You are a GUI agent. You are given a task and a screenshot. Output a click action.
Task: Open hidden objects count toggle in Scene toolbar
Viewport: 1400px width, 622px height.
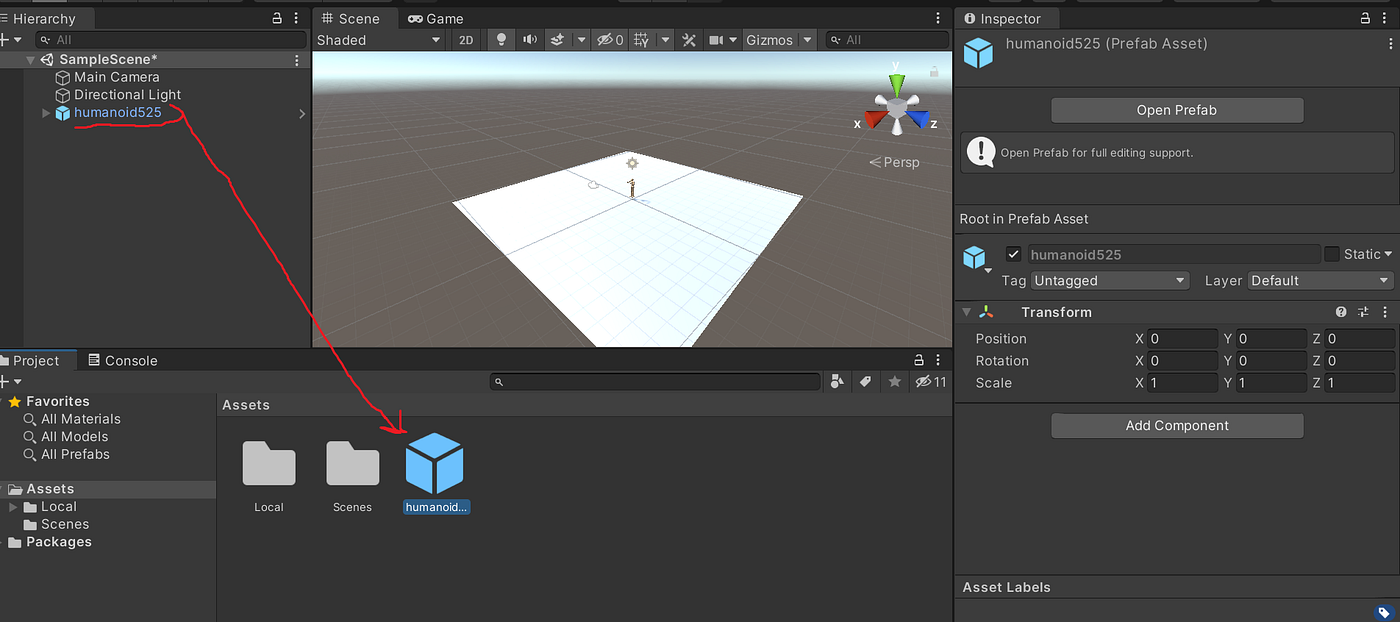point(608,39)
